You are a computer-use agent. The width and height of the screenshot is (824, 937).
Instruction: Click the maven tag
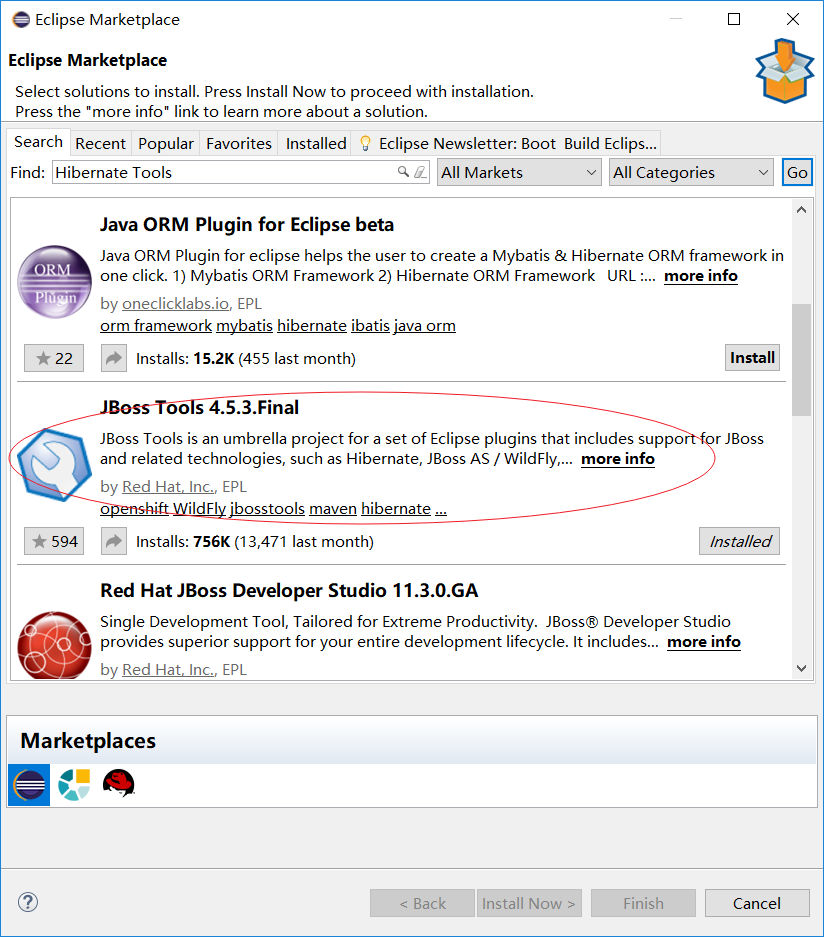coord(333,509)
